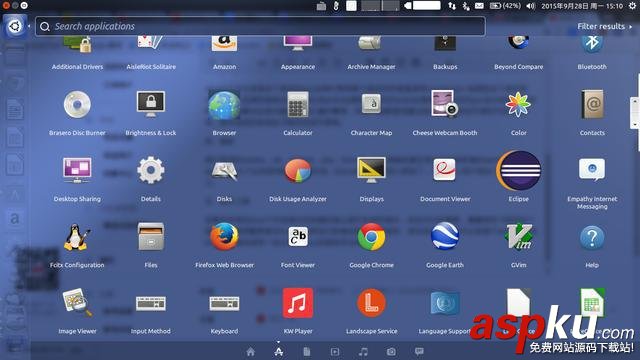This screenshot has width=640, height=360.
Task: Launch Character Map
Action: [371, 104]
